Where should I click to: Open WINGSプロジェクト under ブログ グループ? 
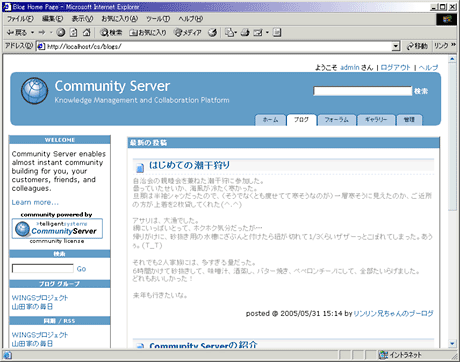click(40, 298)
